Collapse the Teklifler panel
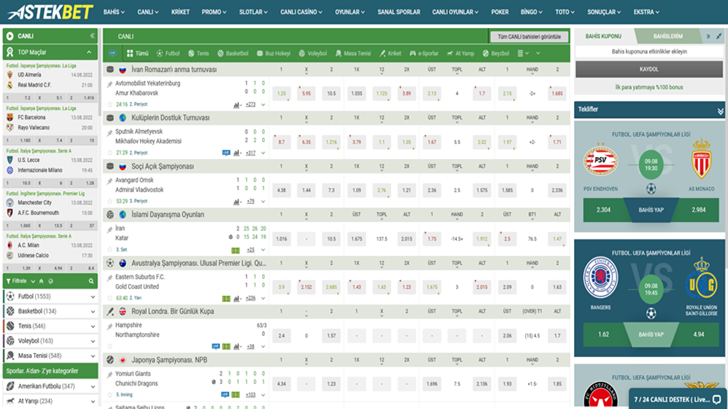 720,110
